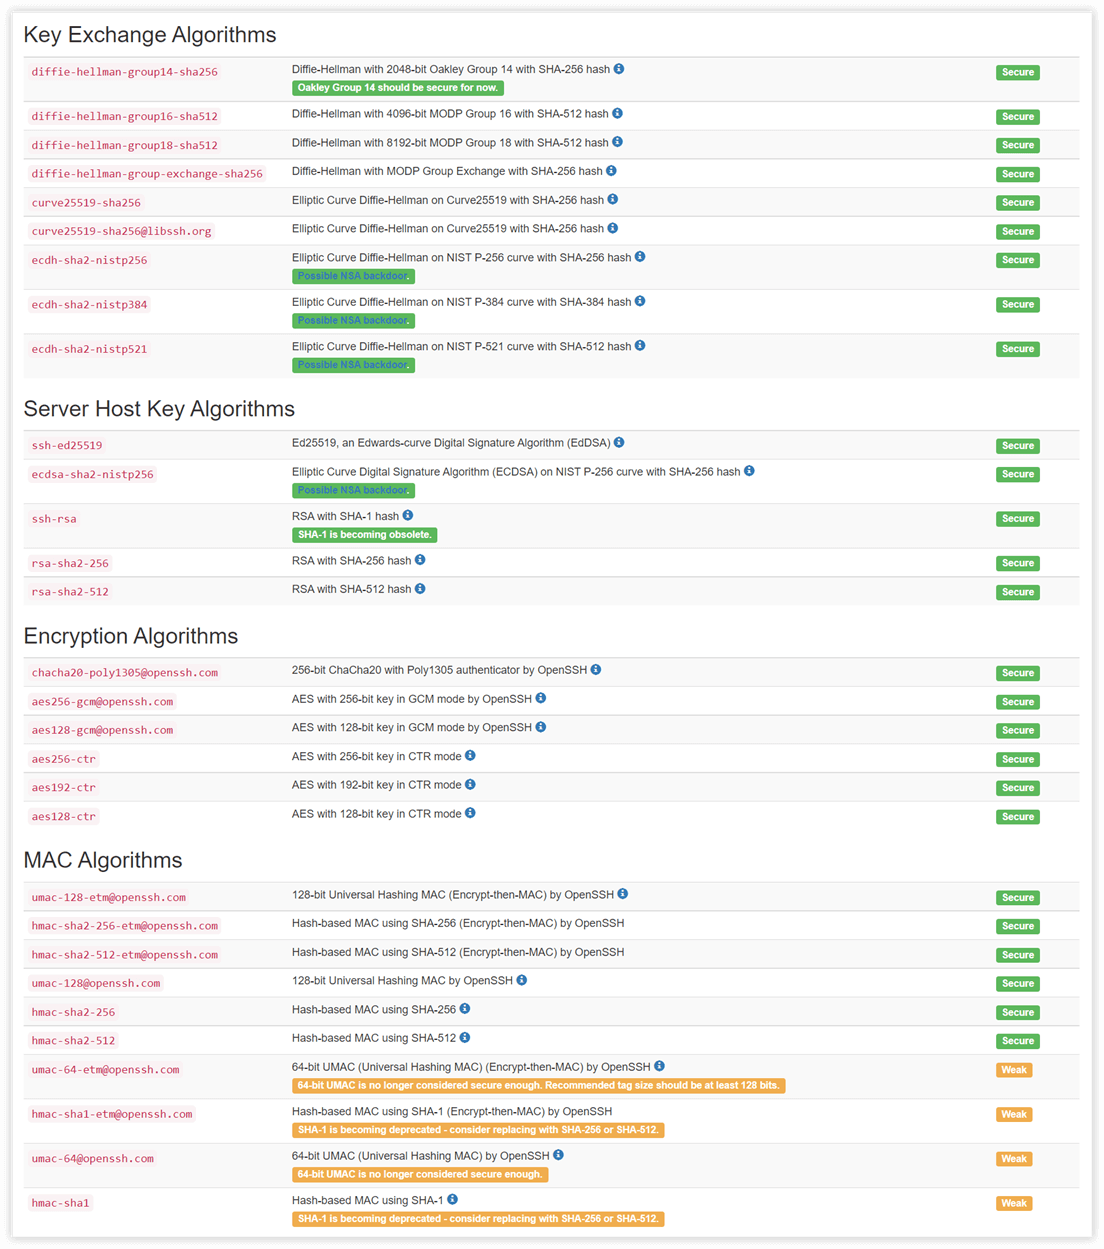Select the diffie-hellman-group-exchange-sha256 name
The image size is (1104, 1249).
click(147, 174)
